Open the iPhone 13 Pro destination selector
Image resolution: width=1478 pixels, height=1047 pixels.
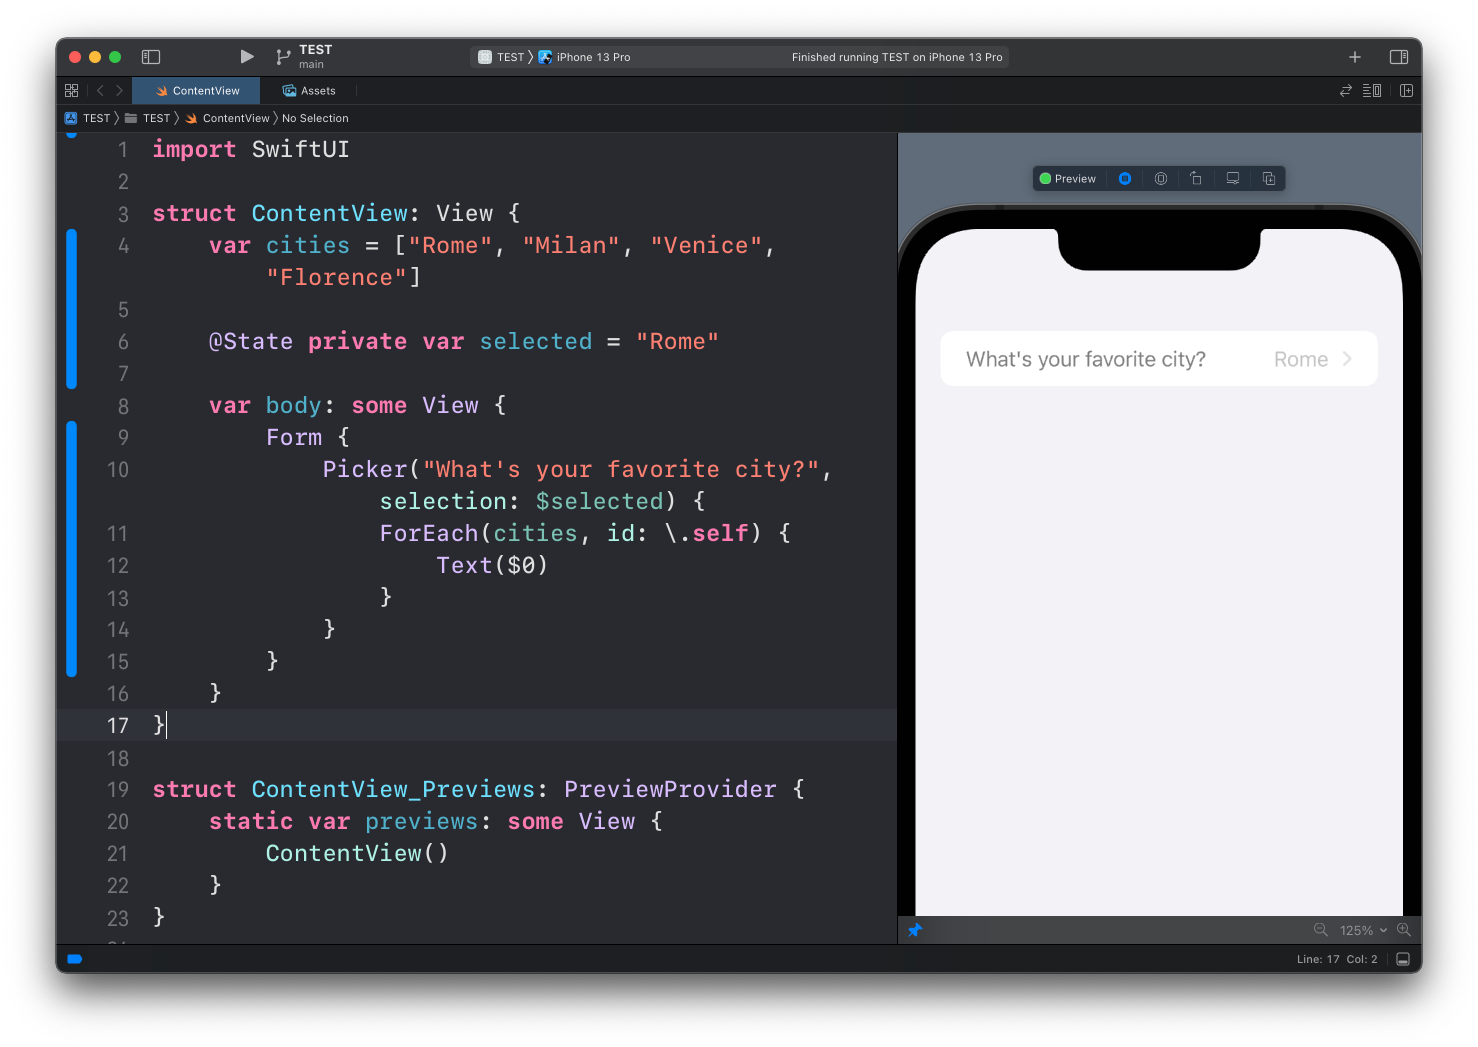click(x=590, y=57)
